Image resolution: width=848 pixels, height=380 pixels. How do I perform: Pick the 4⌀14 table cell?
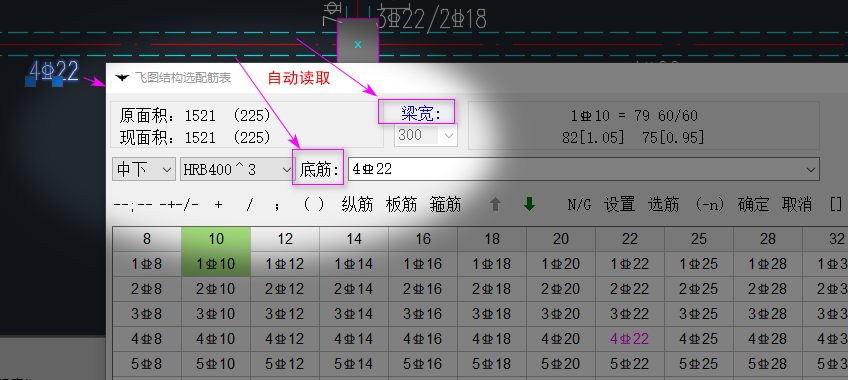pos(354,339)
